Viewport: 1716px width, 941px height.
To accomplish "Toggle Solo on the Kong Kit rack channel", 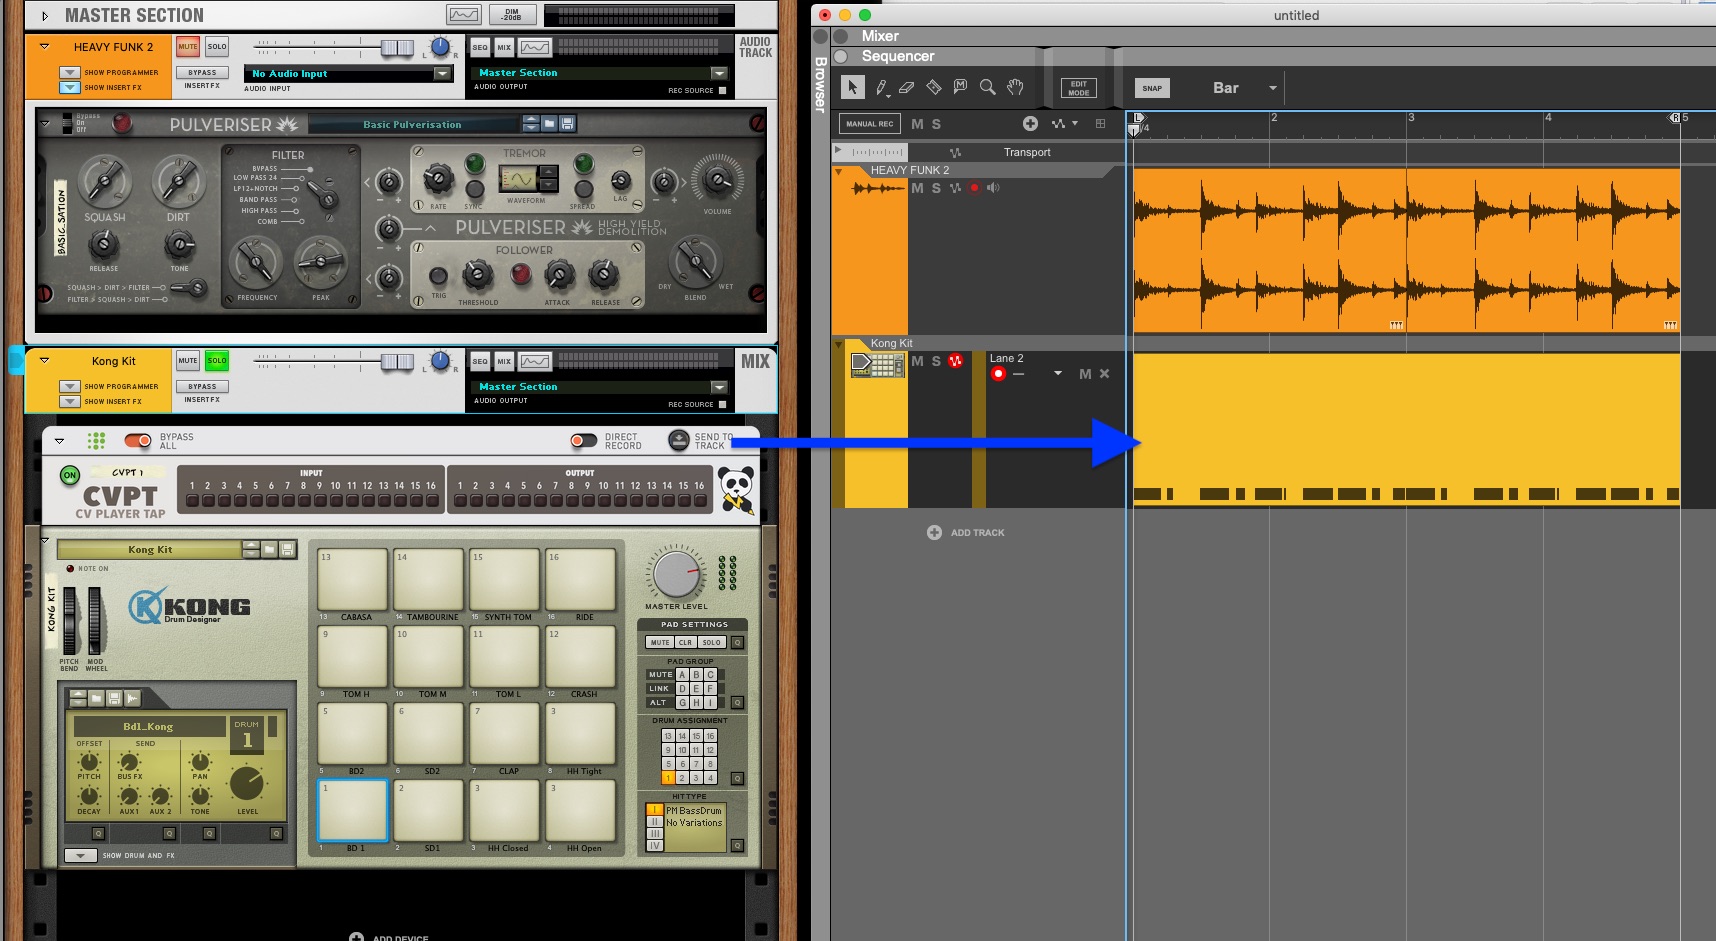I will 217,360.
